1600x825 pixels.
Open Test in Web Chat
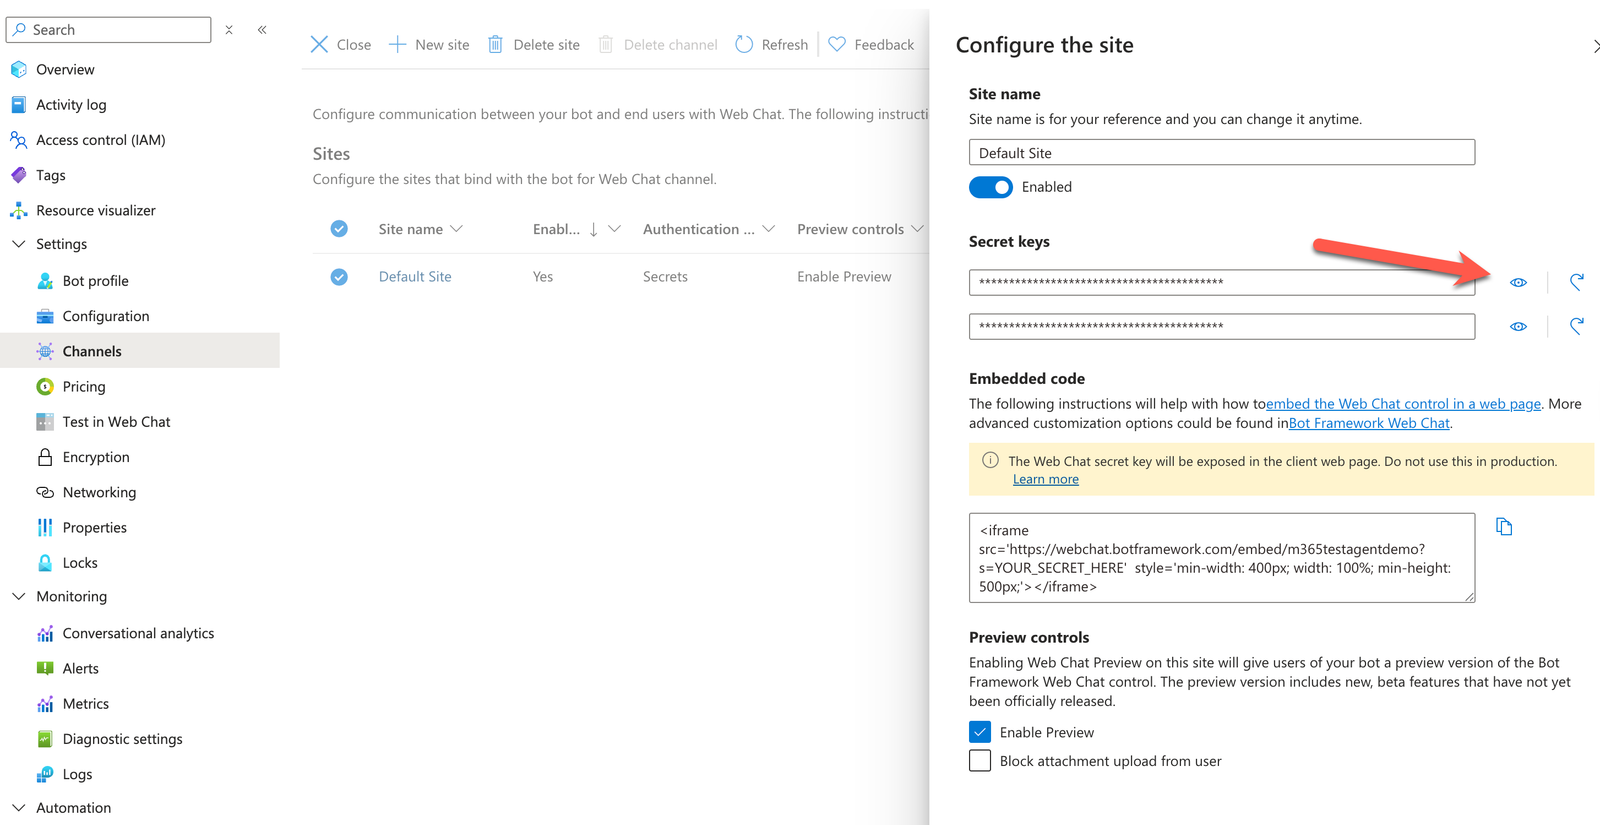pos(117,422)
